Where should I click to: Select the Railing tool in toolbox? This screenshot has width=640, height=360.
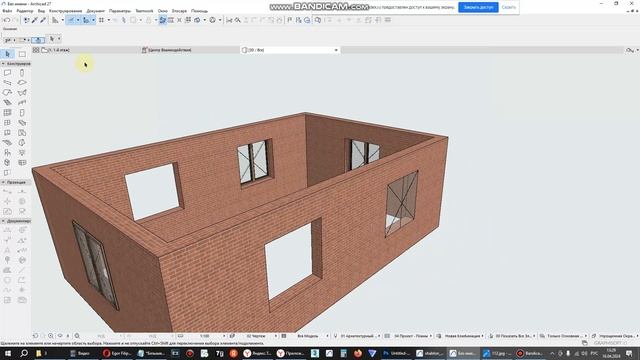click(x=22, y=102)
